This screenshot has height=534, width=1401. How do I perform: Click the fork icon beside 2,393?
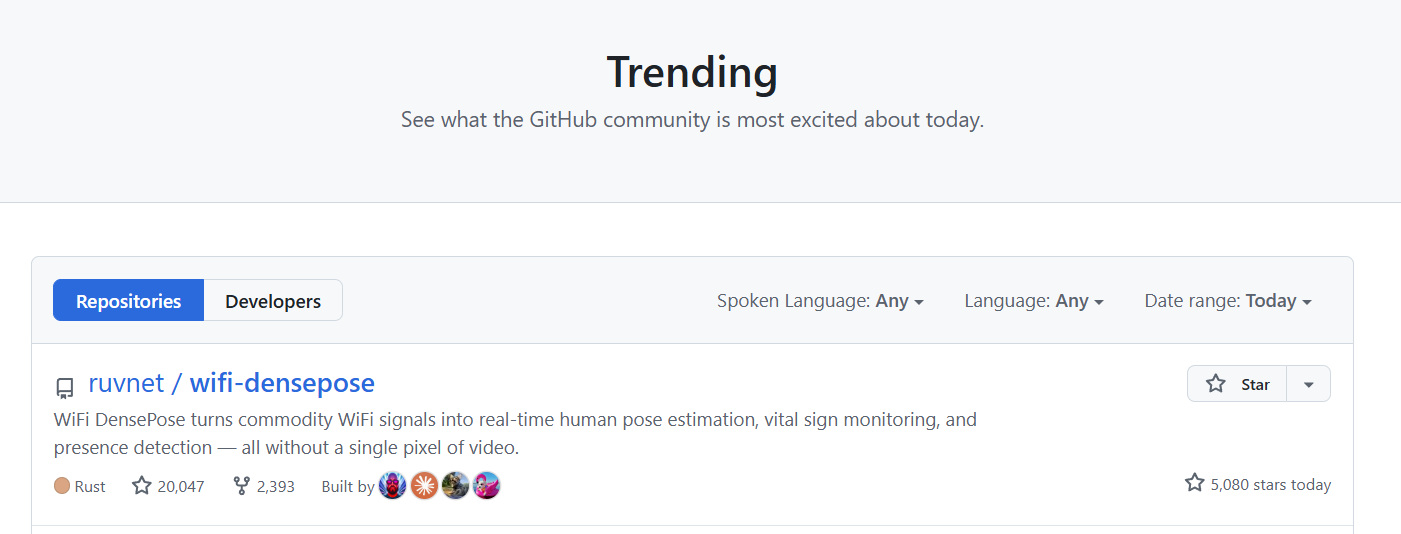[241, 486]
